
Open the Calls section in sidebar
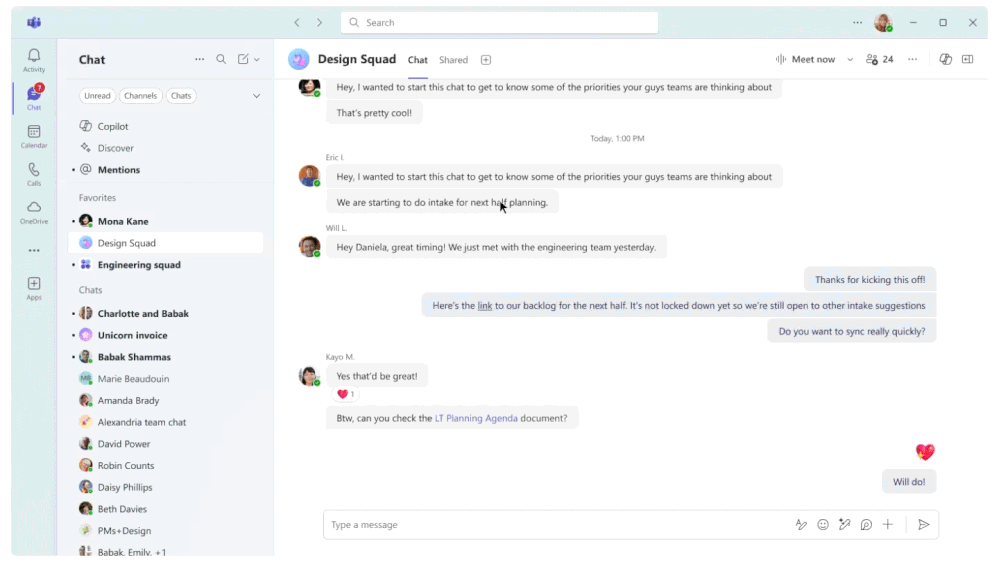(x=34, y=174)
